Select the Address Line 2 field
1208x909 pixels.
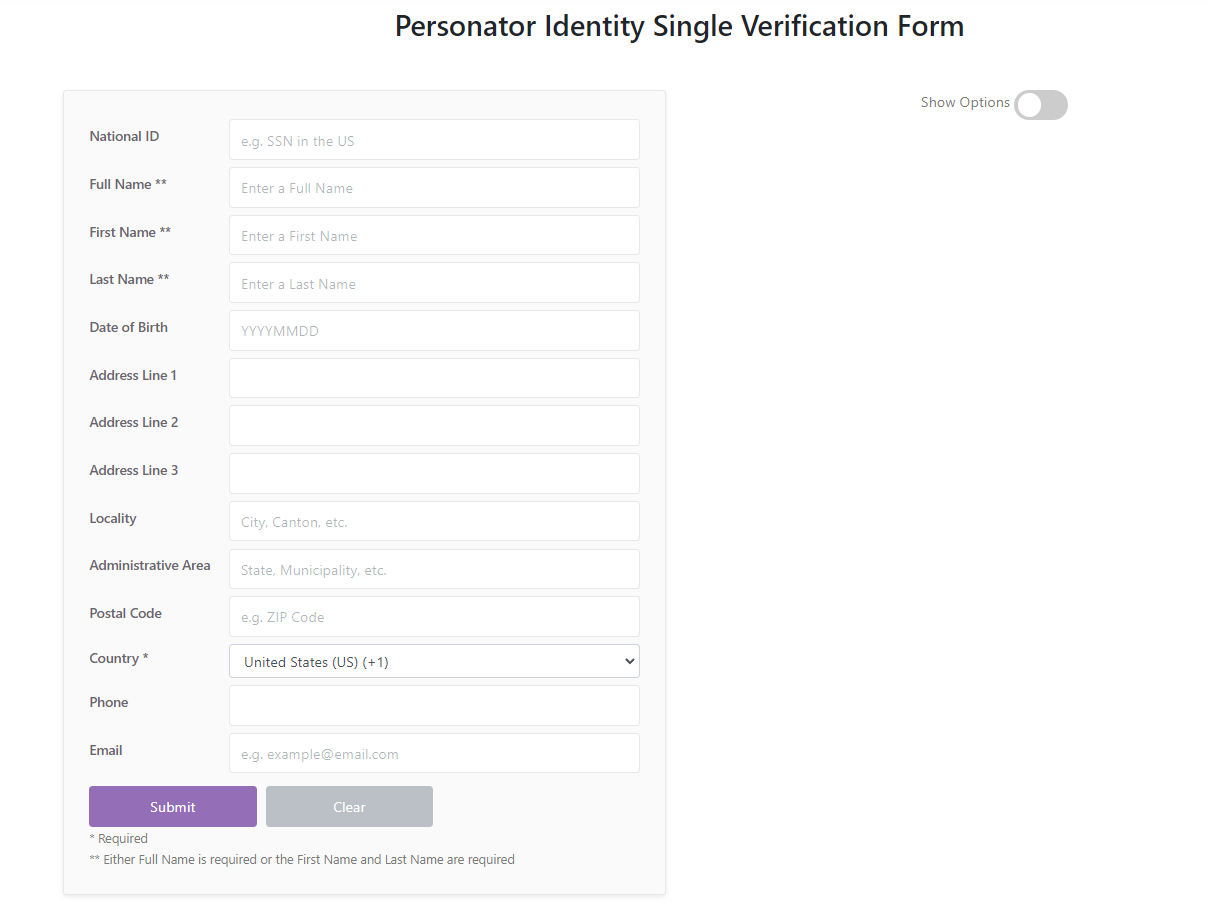[434, 426]
